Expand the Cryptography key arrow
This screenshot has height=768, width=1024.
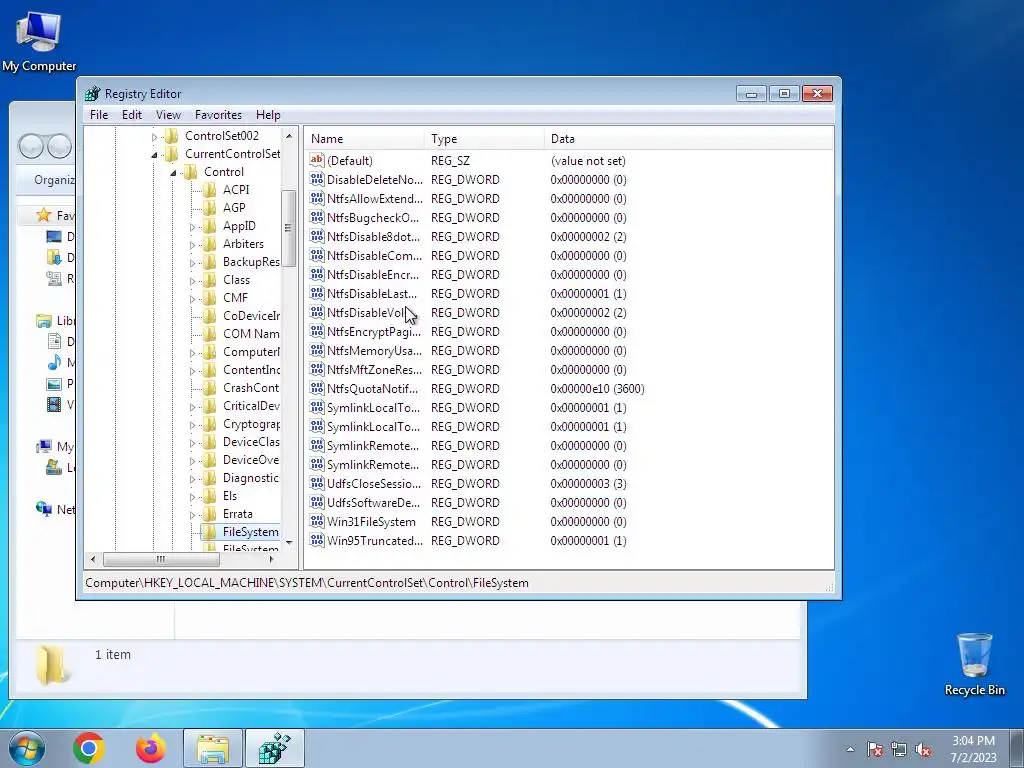[192, 425]
